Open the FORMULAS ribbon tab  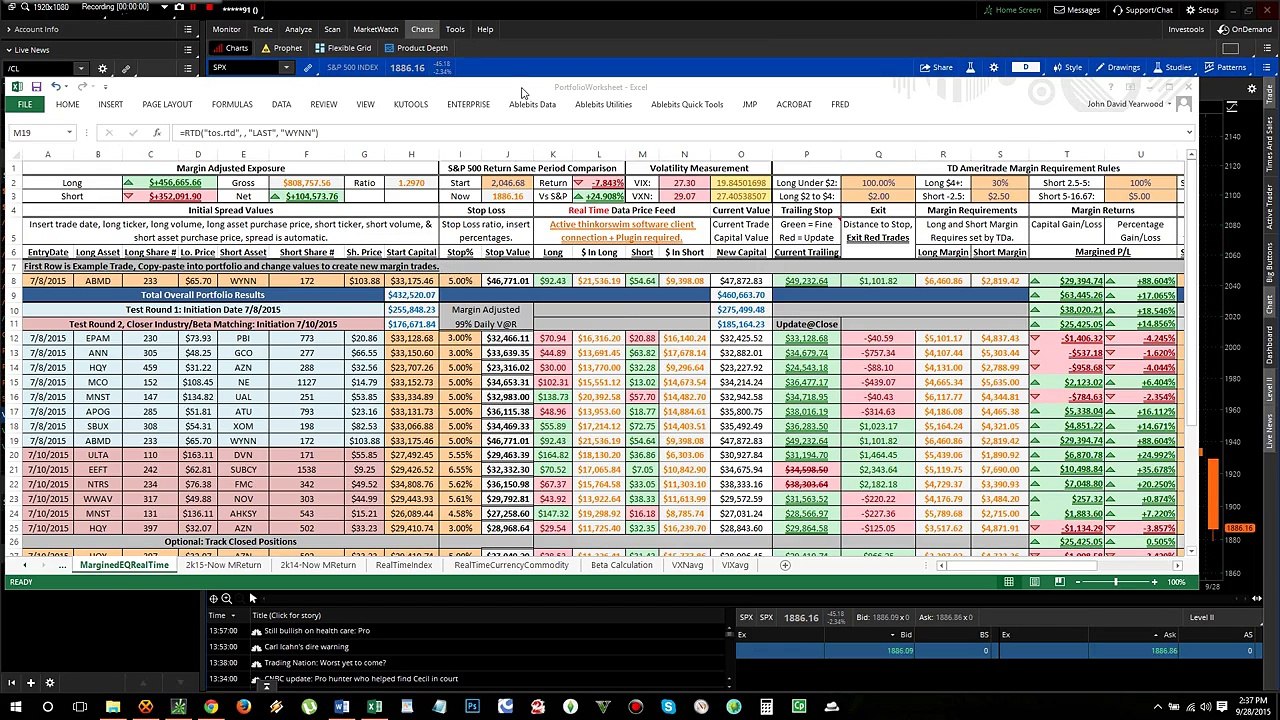pyautogui.click(x=232, y=104)
